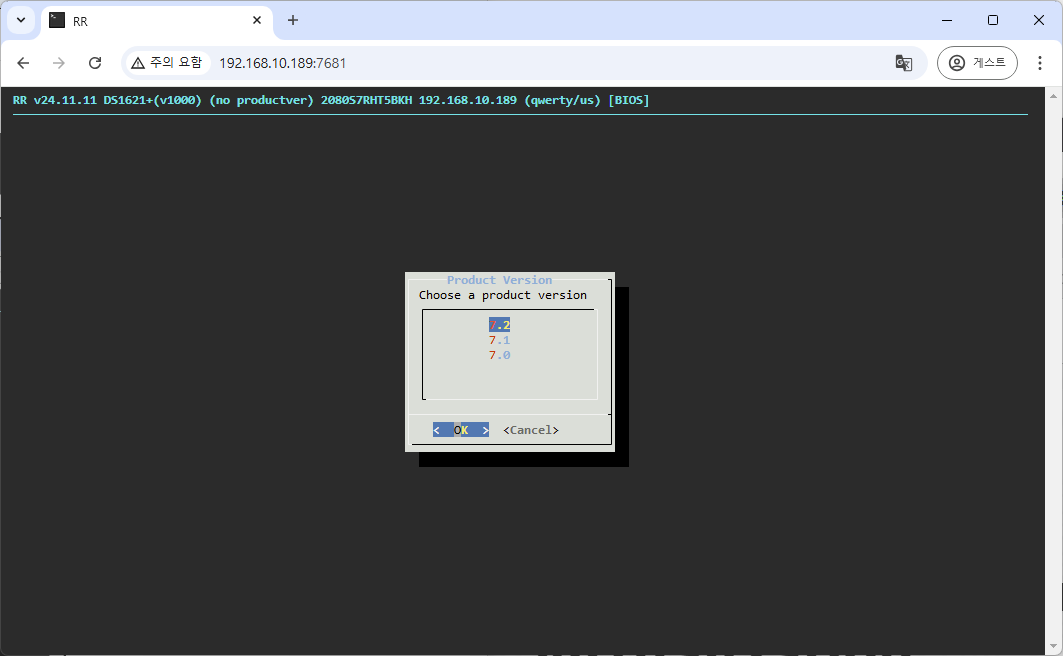Open the security warning indicator

click(167, 63)
